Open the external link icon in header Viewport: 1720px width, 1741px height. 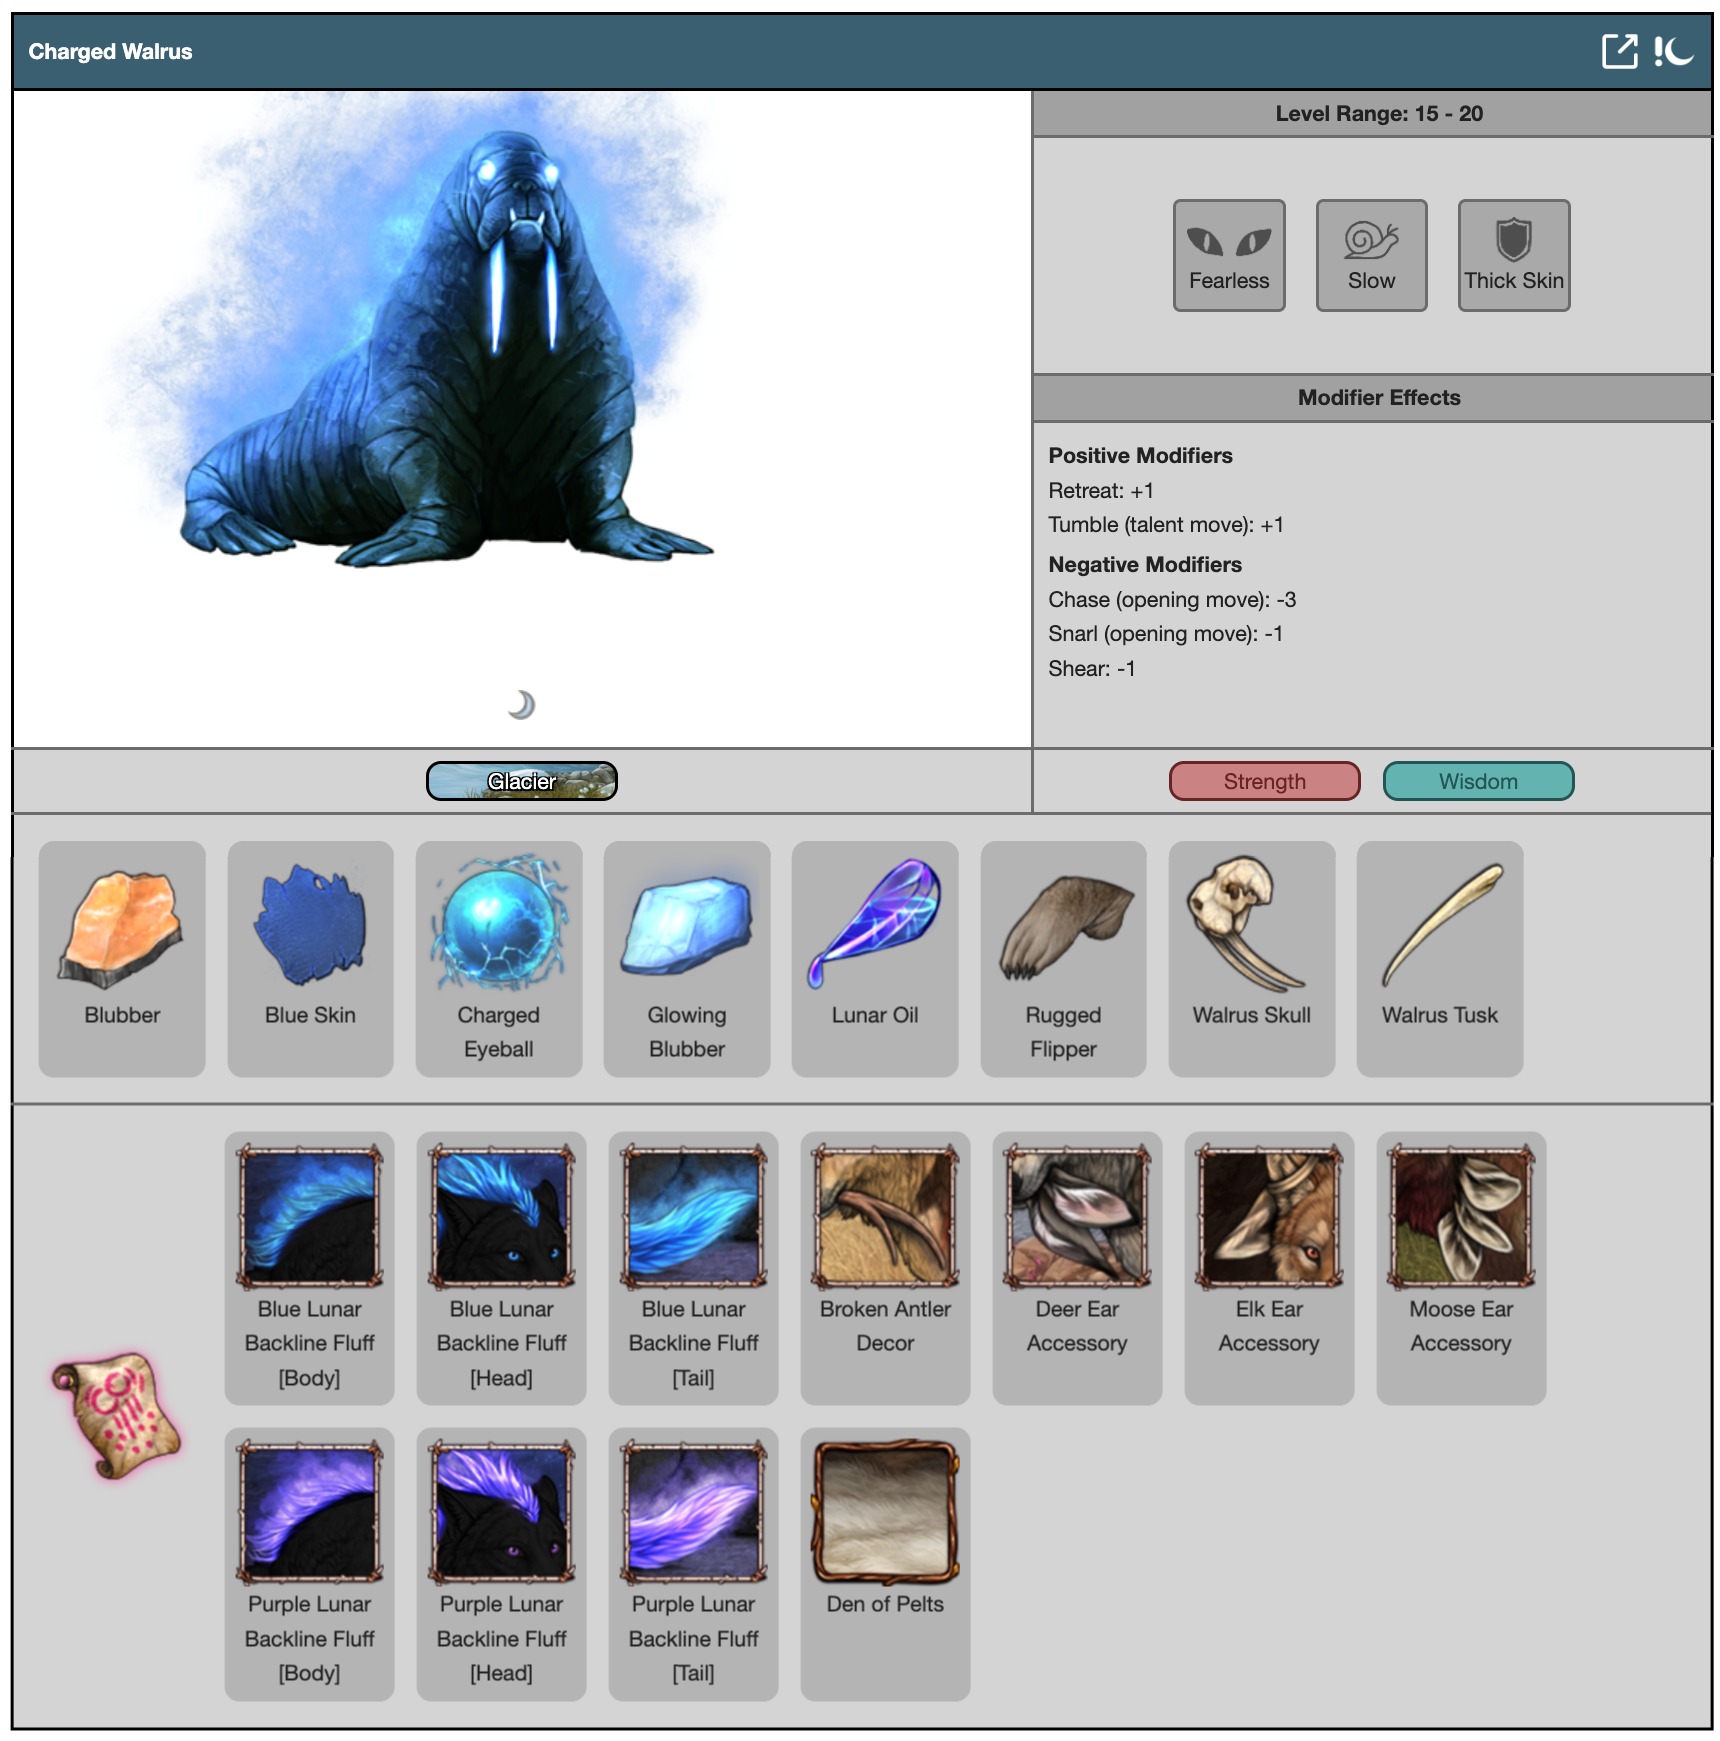tap(1619, 51)
